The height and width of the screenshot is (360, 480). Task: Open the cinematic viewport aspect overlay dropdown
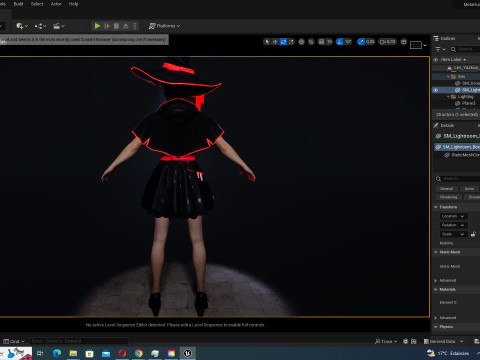pos(418,45)
